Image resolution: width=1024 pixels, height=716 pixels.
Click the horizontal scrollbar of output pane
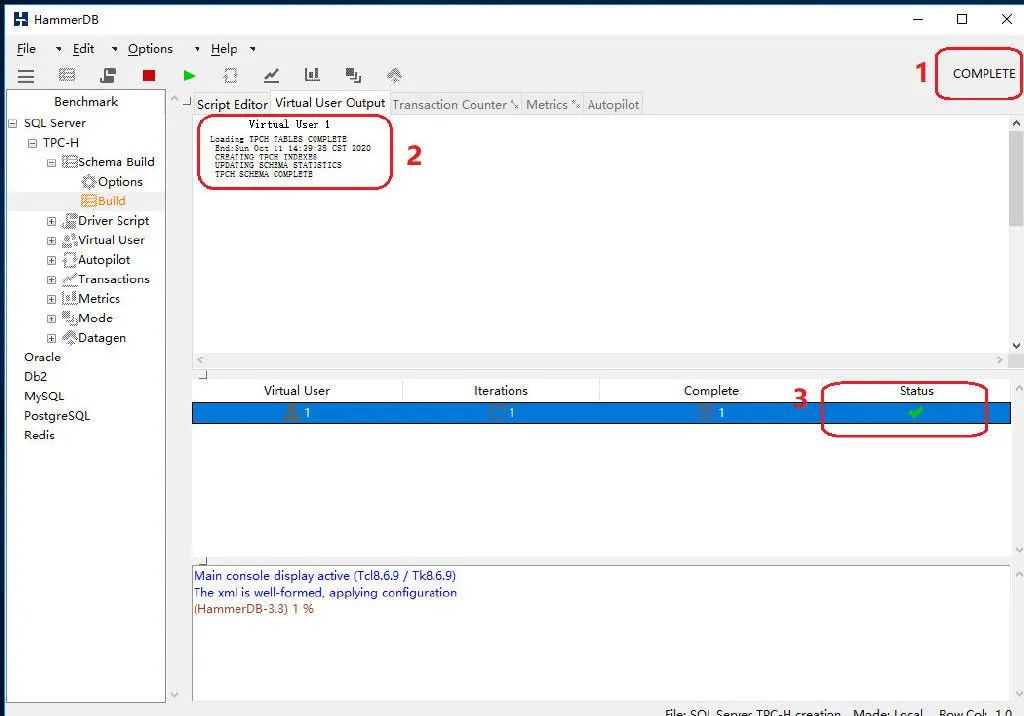(600, 360)
